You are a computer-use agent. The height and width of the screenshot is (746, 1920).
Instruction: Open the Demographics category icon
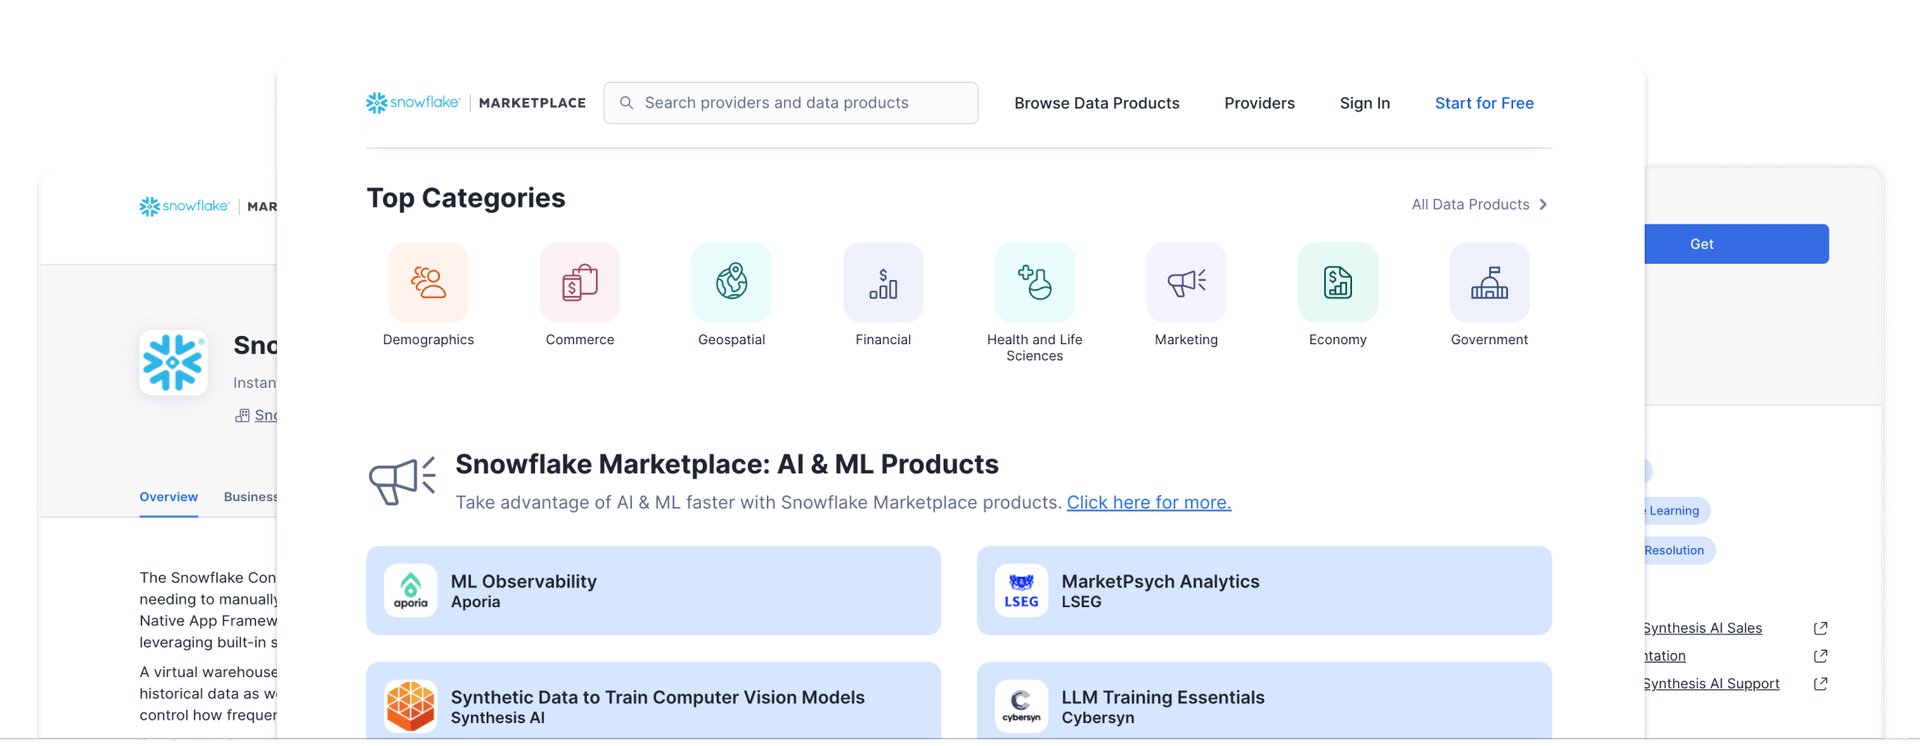click(428, 282)
